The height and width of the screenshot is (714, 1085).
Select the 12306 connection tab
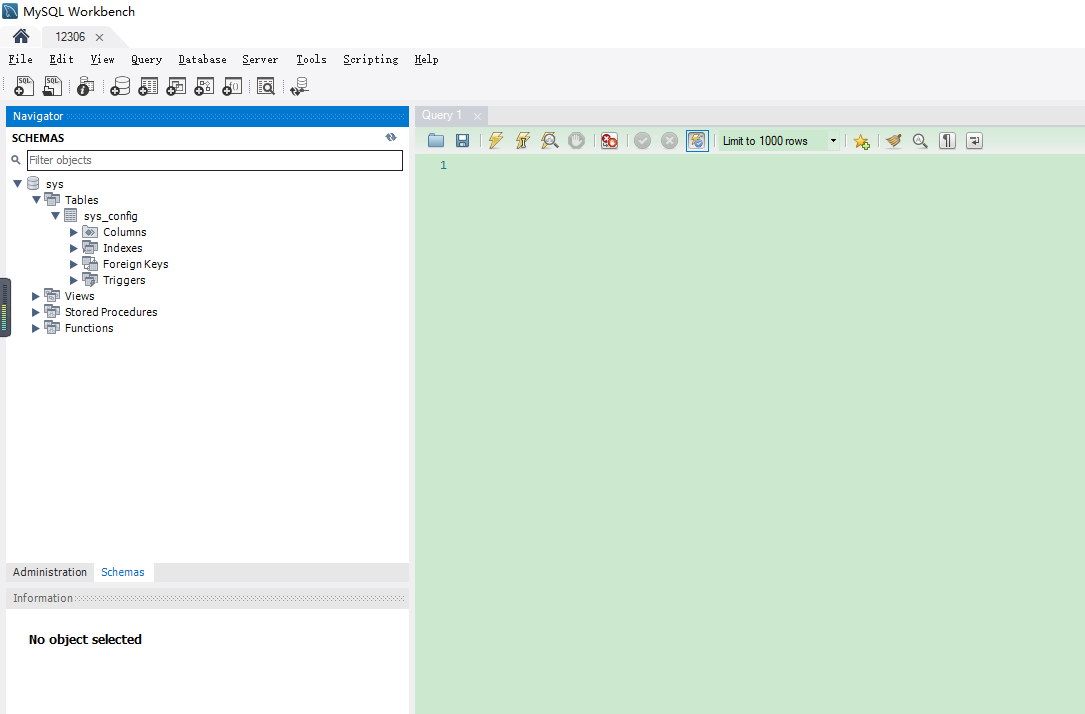click(70, 37)
